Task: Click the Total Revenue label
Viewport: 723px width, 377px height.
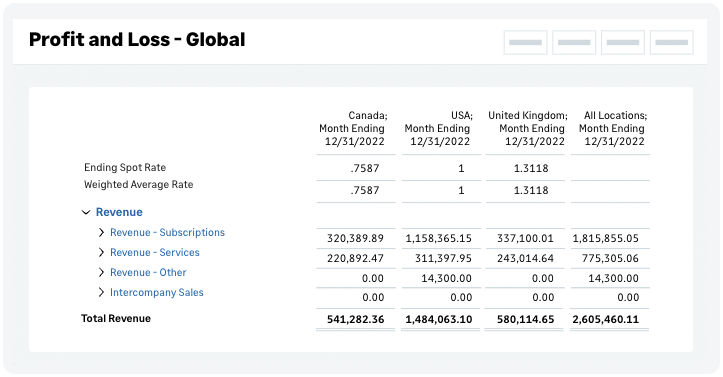Action: 116,318
